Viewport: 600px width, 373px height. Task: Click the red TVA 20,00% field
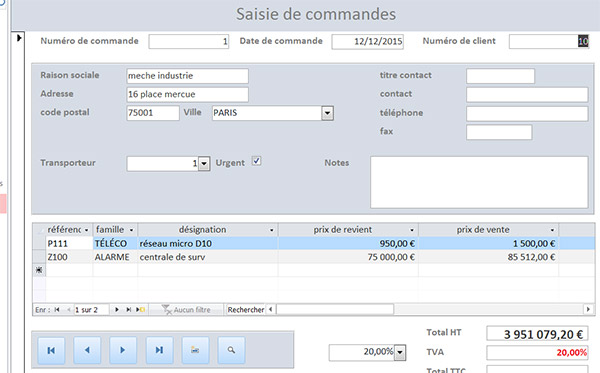click(x=537, y=352)
